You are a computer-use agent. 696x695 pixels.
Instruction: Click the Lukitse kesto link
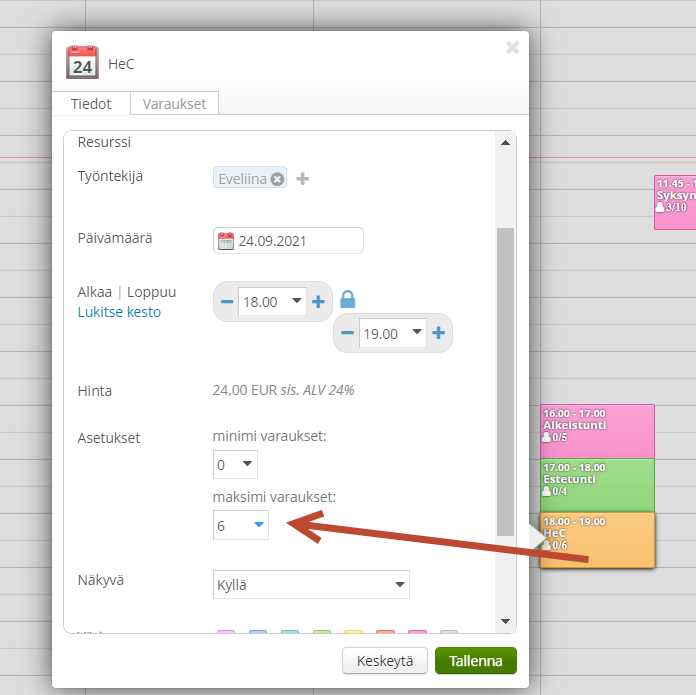click(119, 312)
